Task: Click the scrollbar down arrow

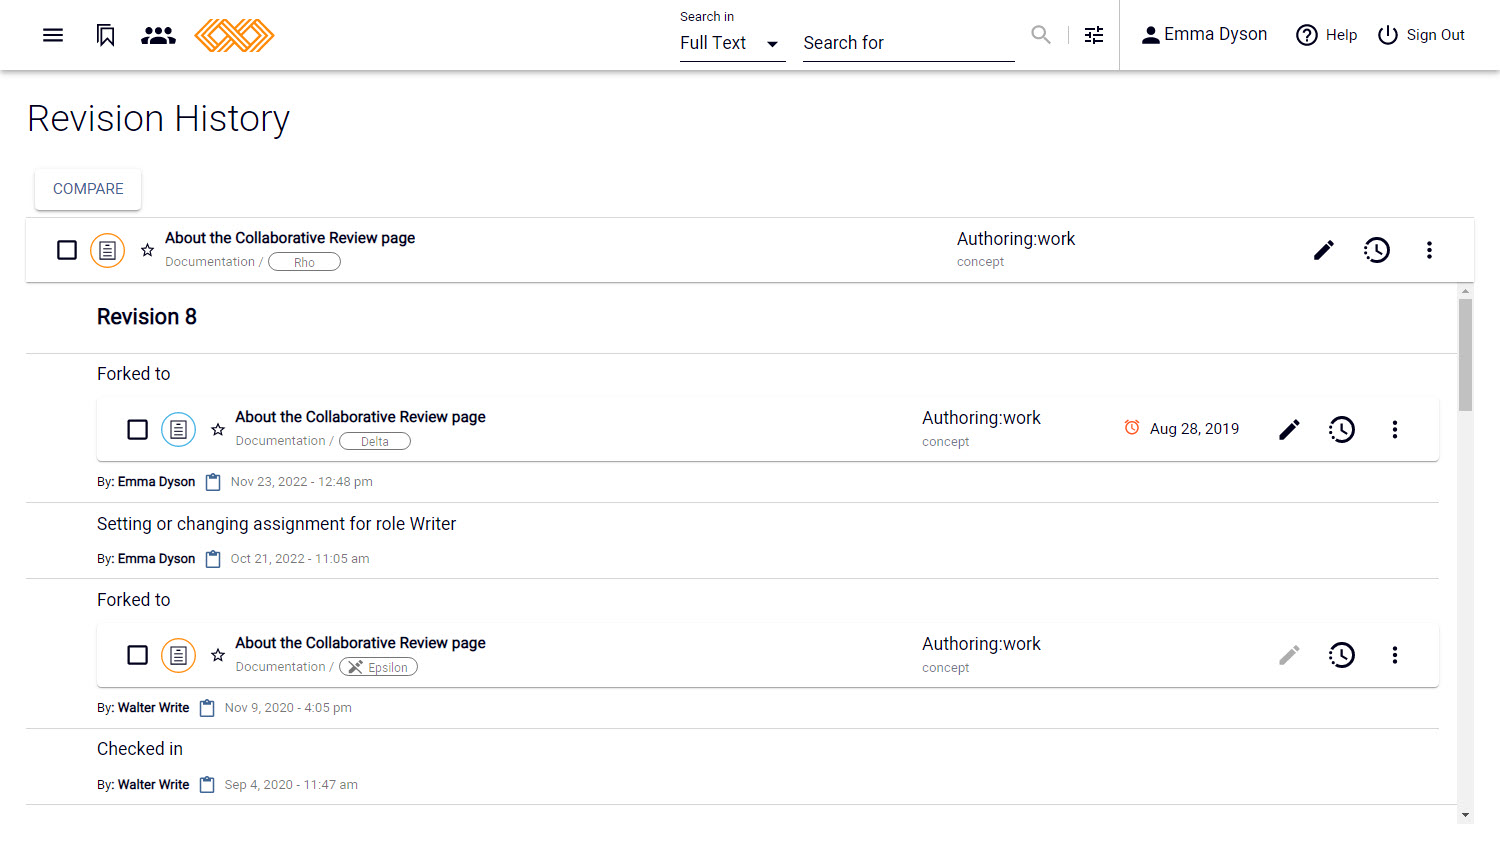Action: click(1465, 815)
